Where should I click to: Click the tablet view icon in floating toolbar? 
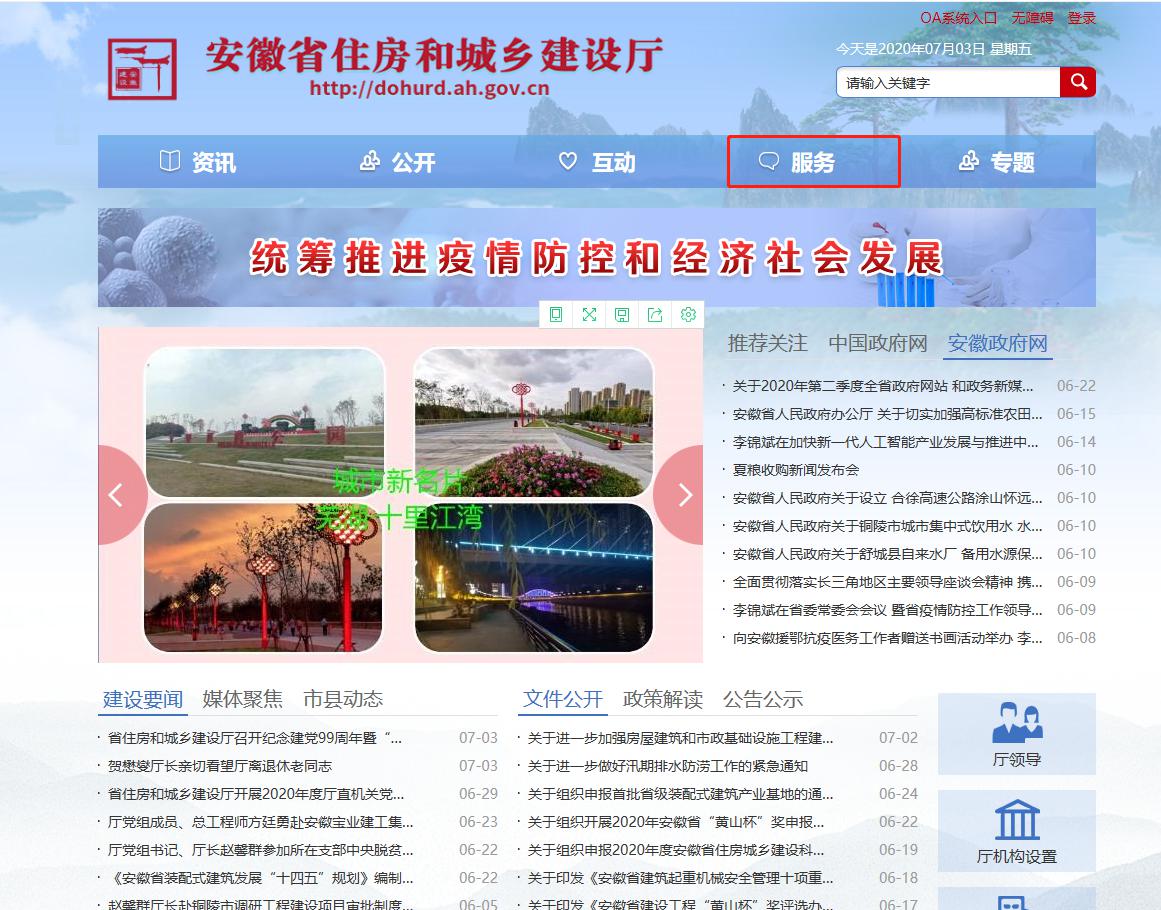click(x=556, y=315)
